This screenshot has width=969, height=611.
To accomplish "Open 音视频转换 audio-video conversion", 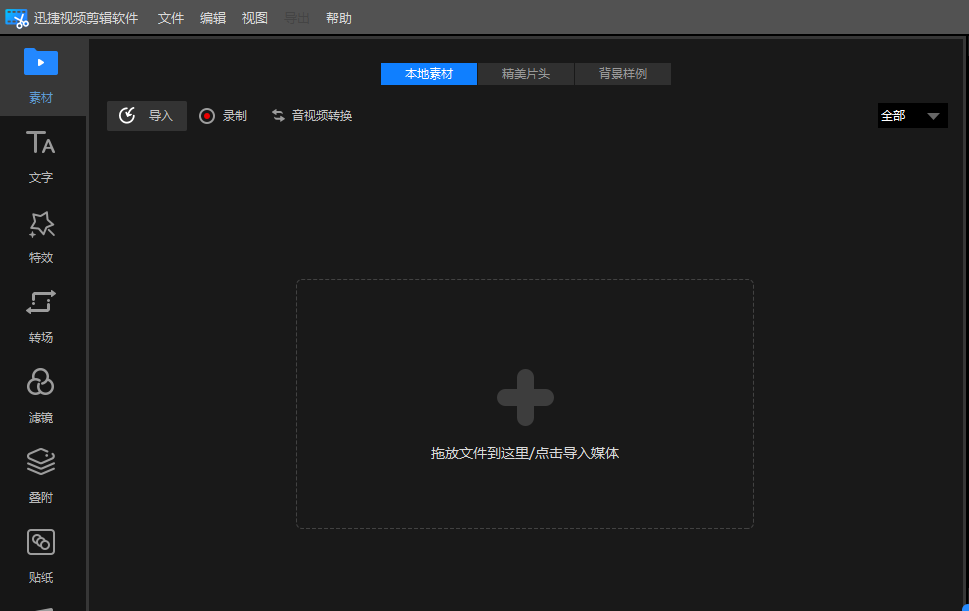I will click(312, 116).
